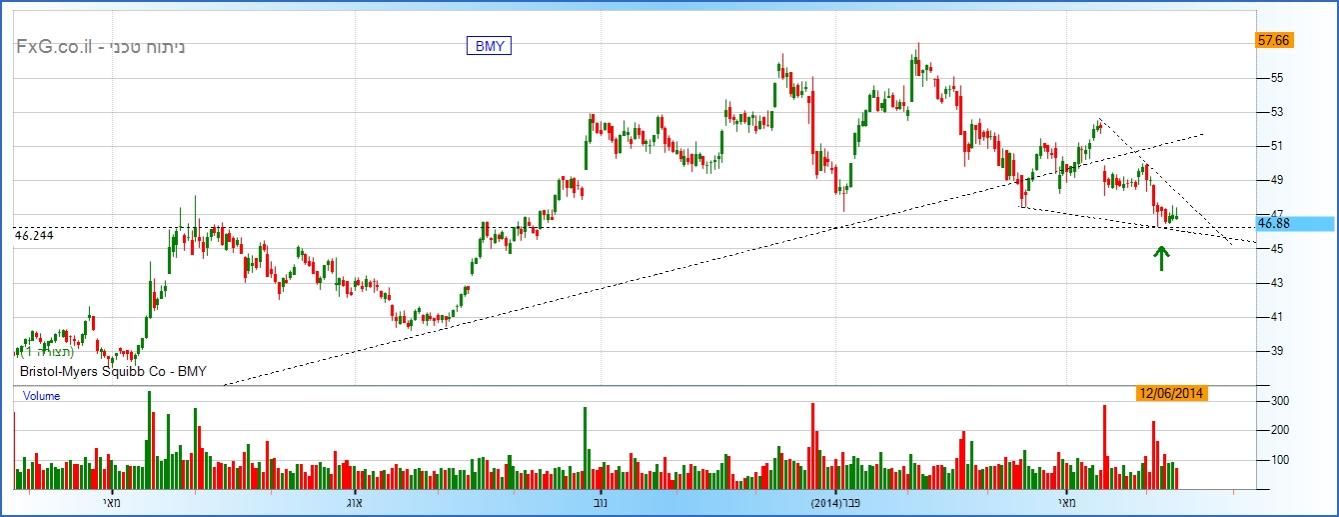The image size is (1339, 517).
Task: Click the 55 value on the price axis
Action: [1277, 78]
